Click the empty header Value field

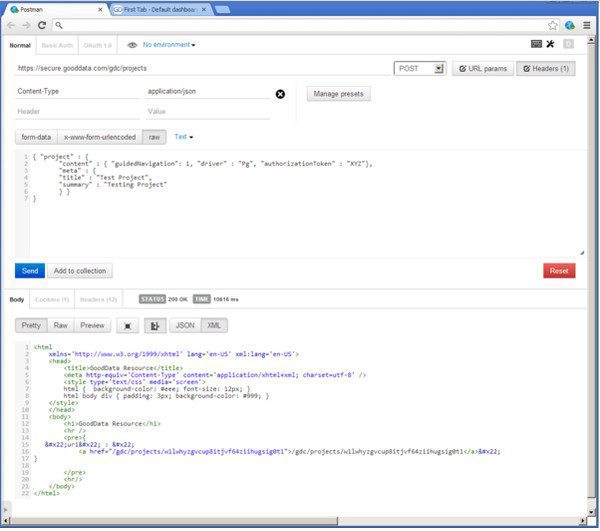pyautogui.click(x=208, y=112)
